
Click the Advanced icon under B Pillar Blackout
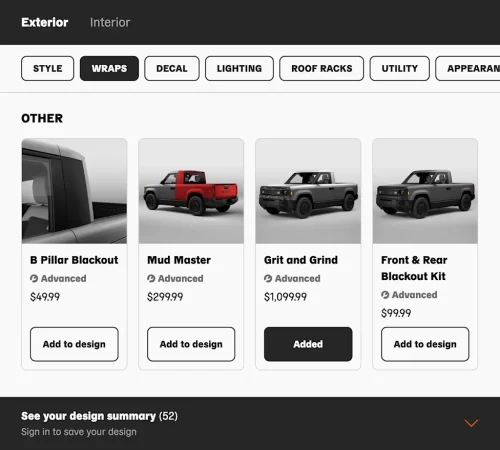tap(34, 278)
